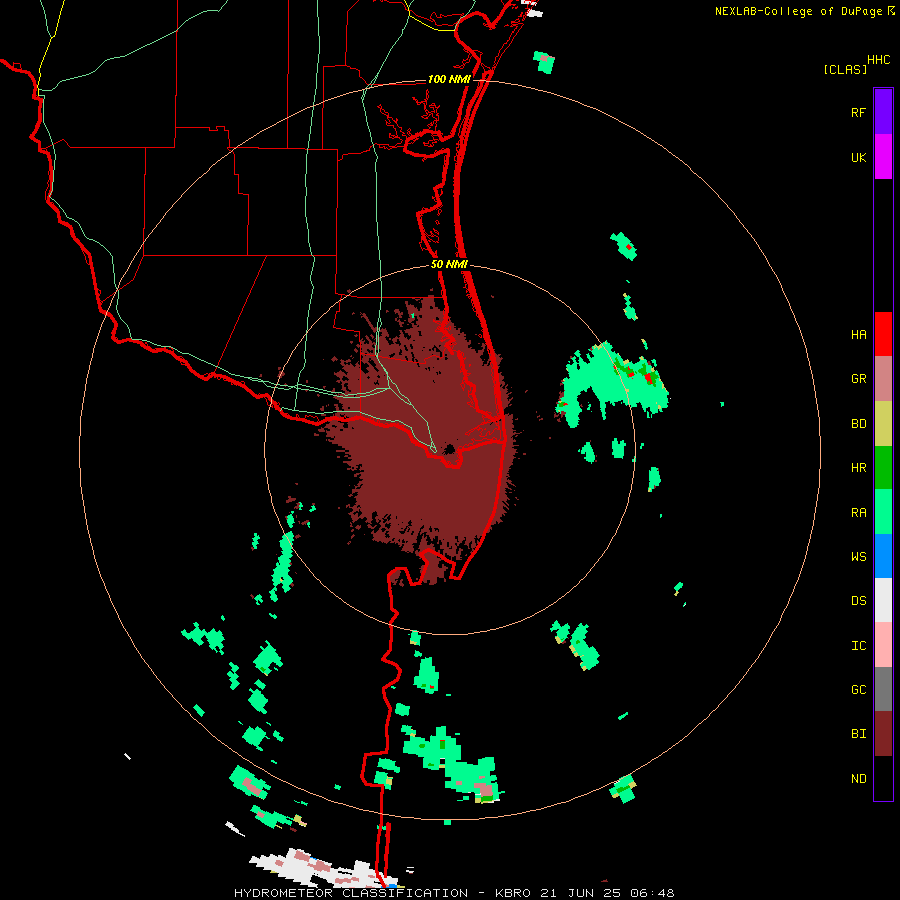This screenshot has height=900, width=900.
Task: Click the KBRO radar site identifier
Action: coord(513,893)
